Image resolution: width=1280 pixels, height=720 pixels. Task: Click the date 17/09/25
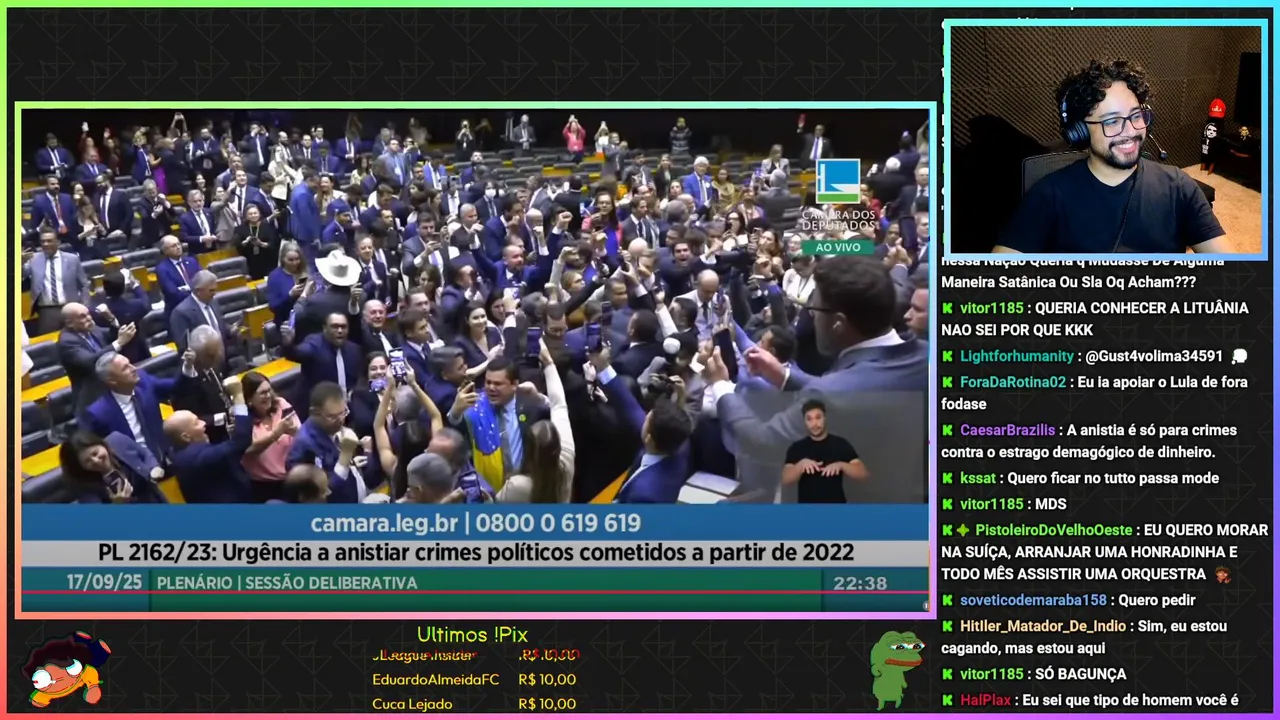pyautogui.click(x=104, y=582)
